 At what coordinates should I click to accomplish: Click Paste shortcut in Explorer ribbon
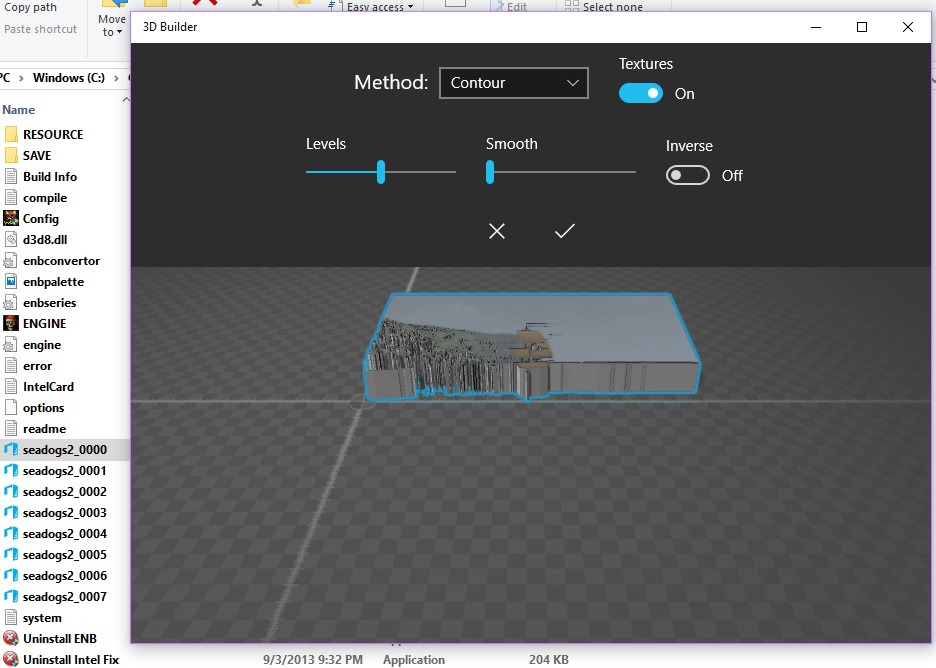(41, 29)
